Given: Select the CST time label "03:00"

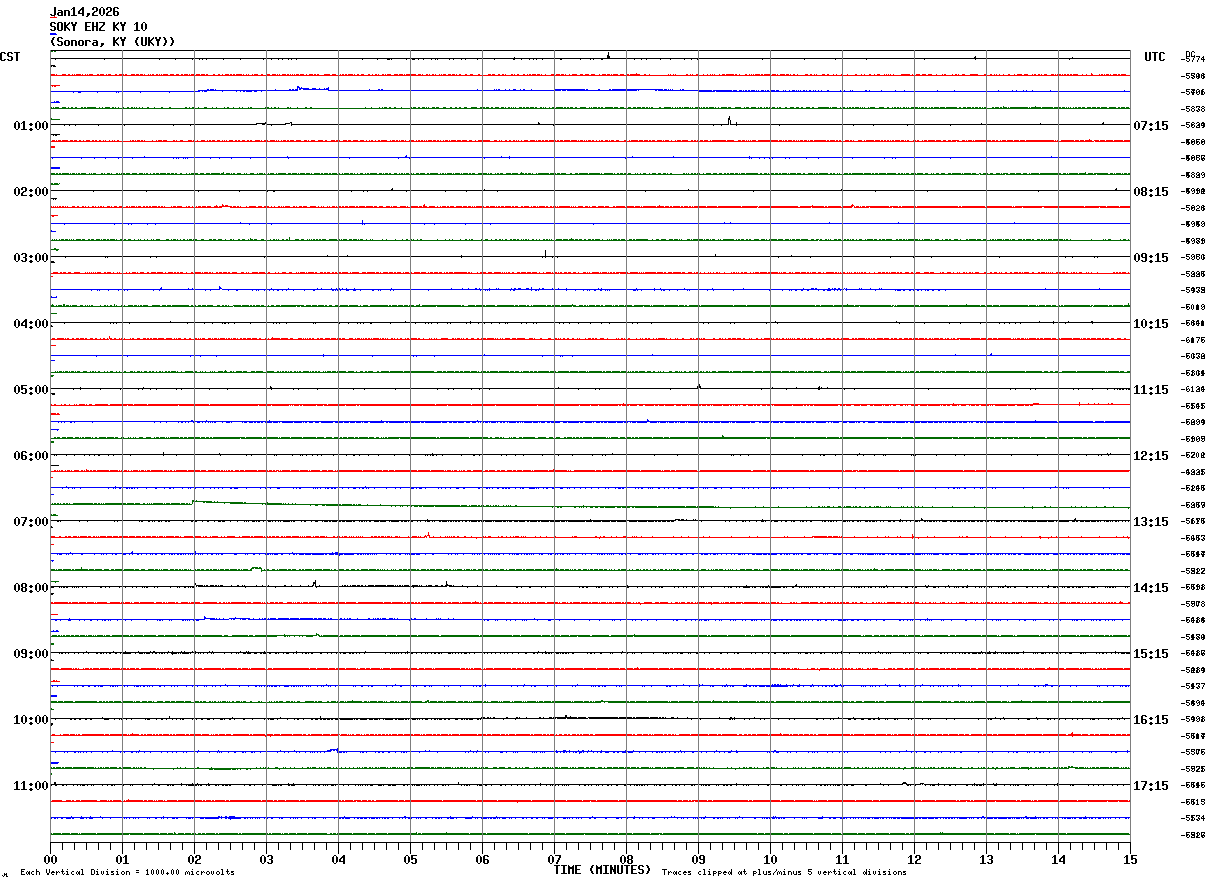Looking at the screenshot, I should click(x=31, y=258).
